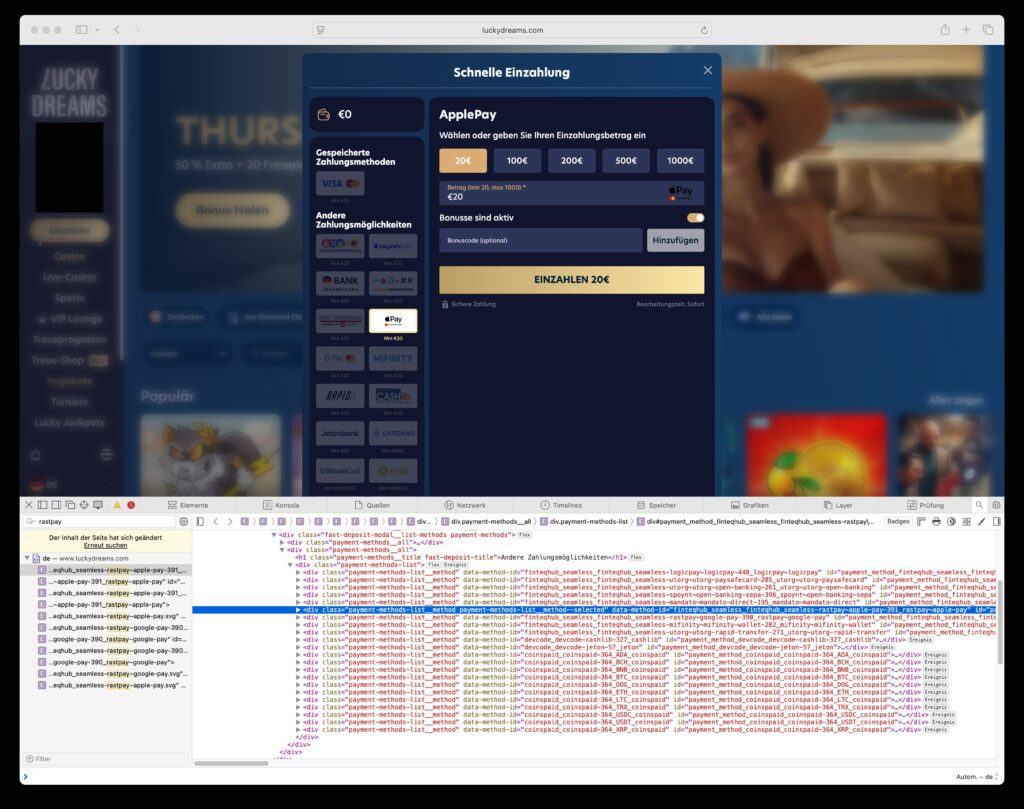Choose Google Pay as payment method
Image resolution: width=1024 pixels, height=809 pixels.
tap(339, 358)
